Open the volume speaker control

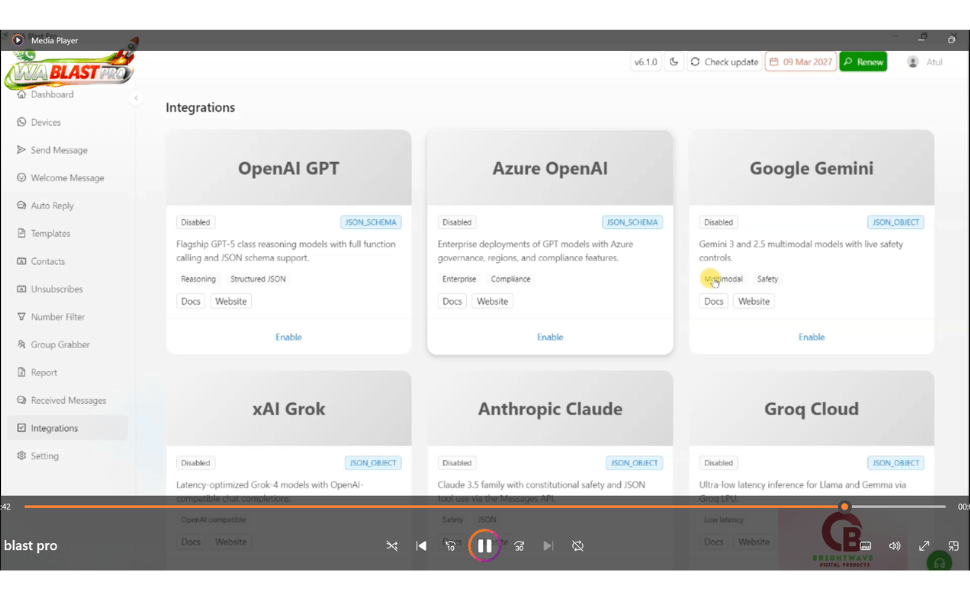(895, 546)
